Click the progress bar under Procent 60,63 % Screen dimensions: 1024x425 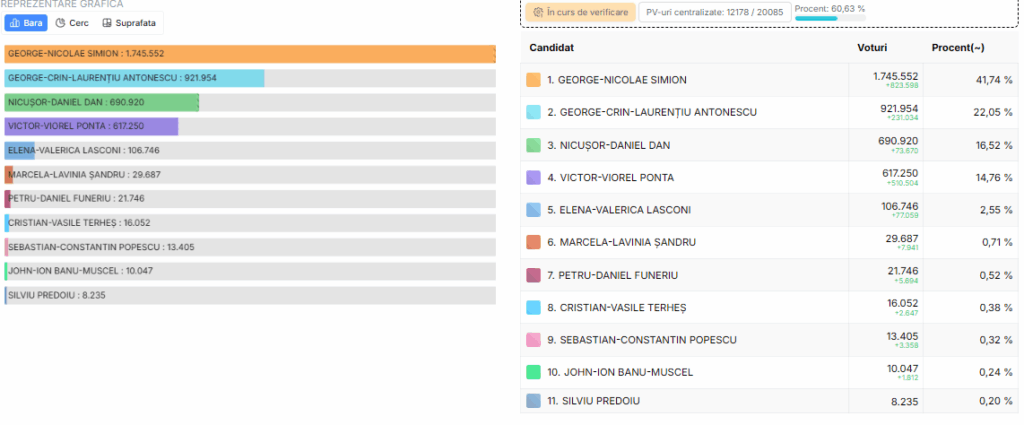(829, 18)
